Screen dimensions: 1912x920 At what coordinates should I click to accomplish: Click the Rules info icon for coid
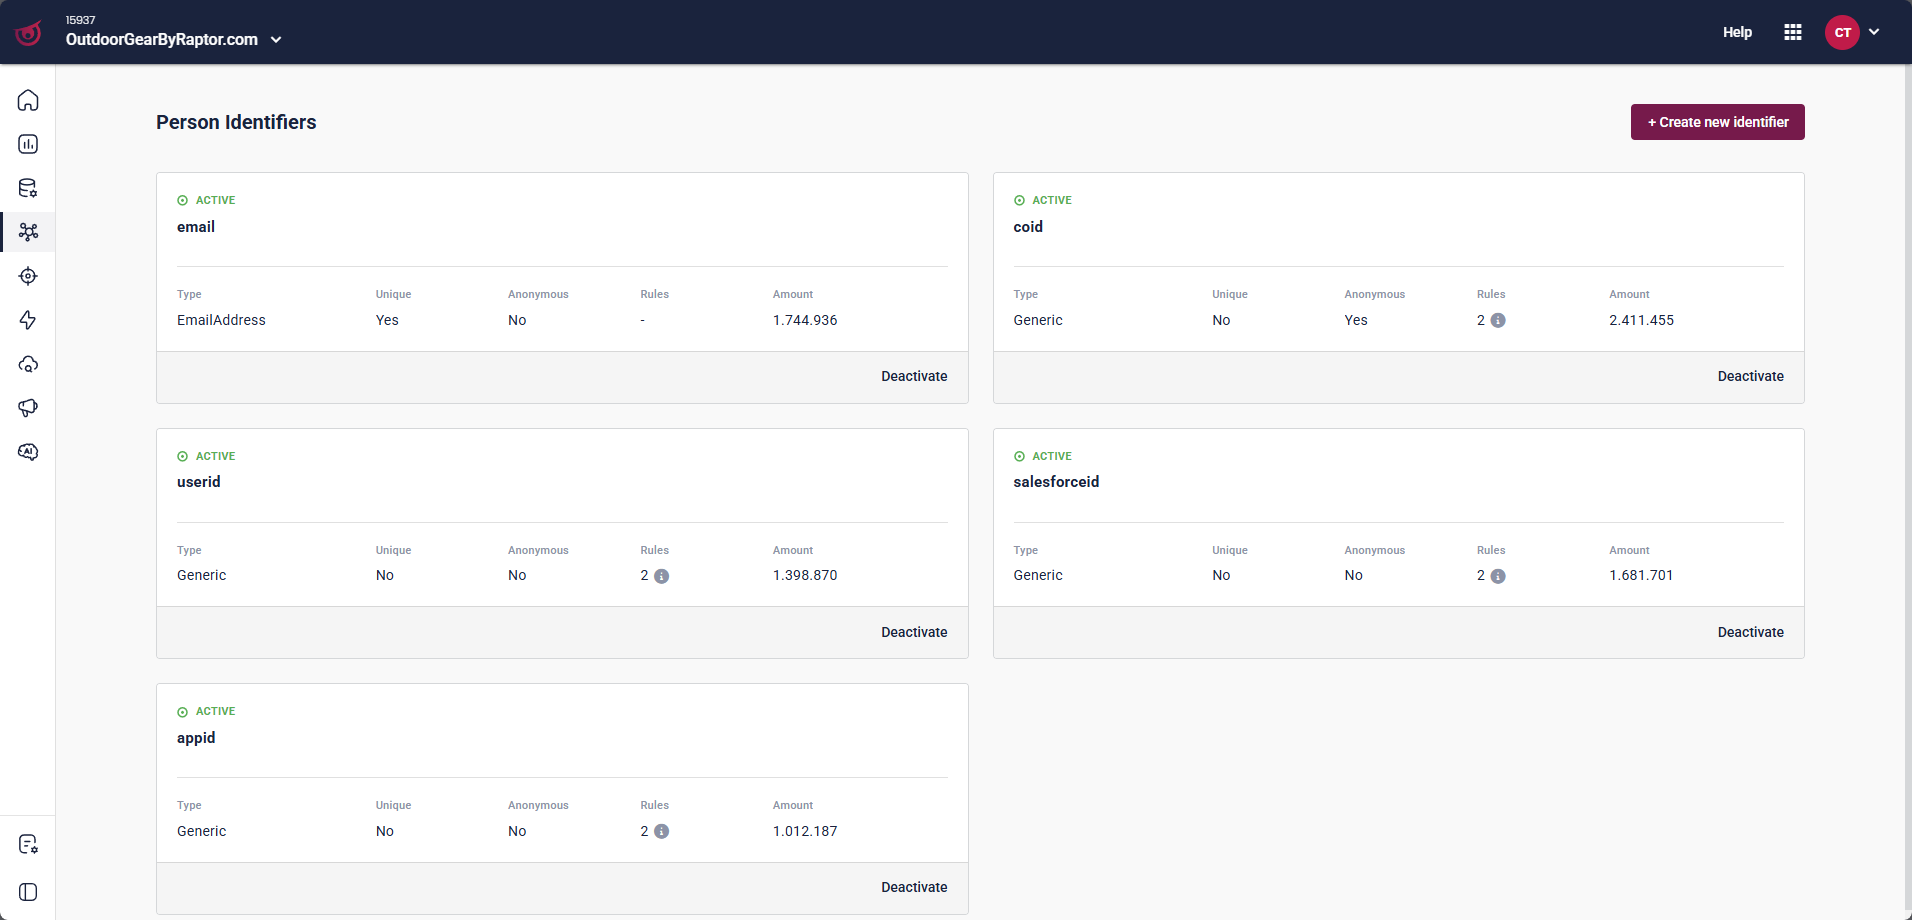1498,321
